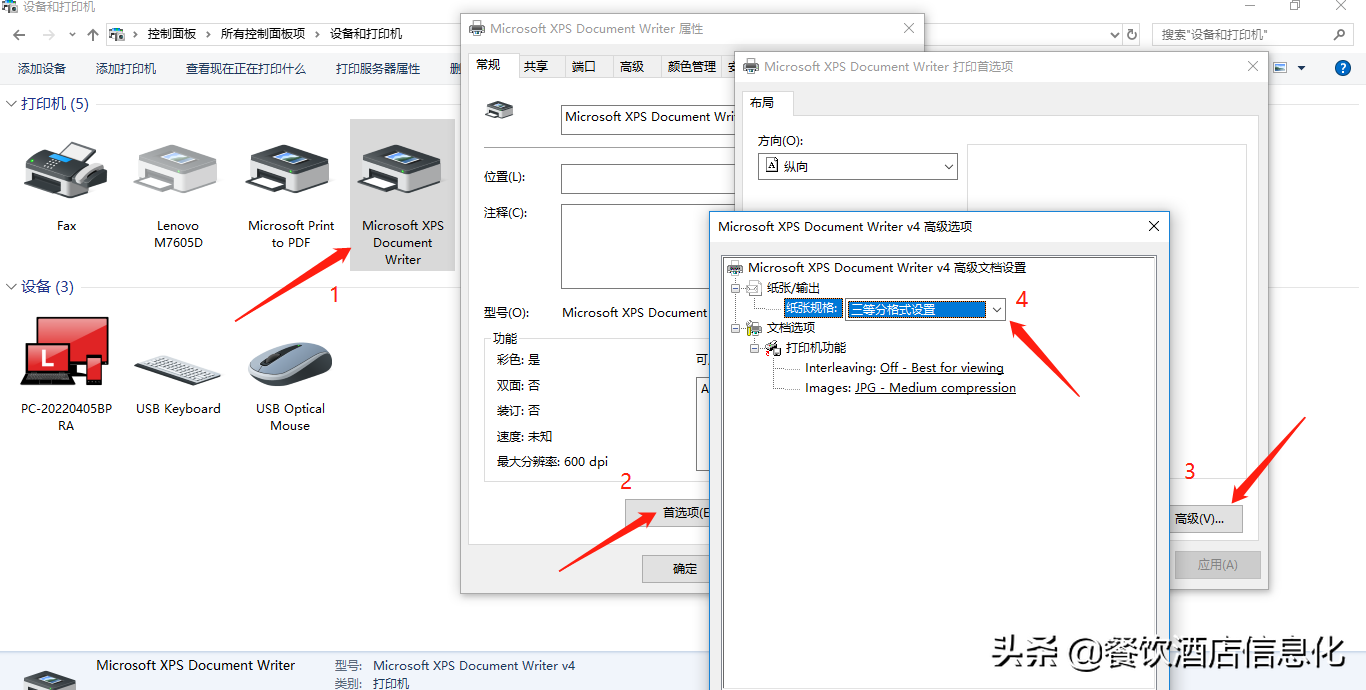Click the change view icon in toolbar
This screenshot has width=1366, height=690.
coord(1280,68)
